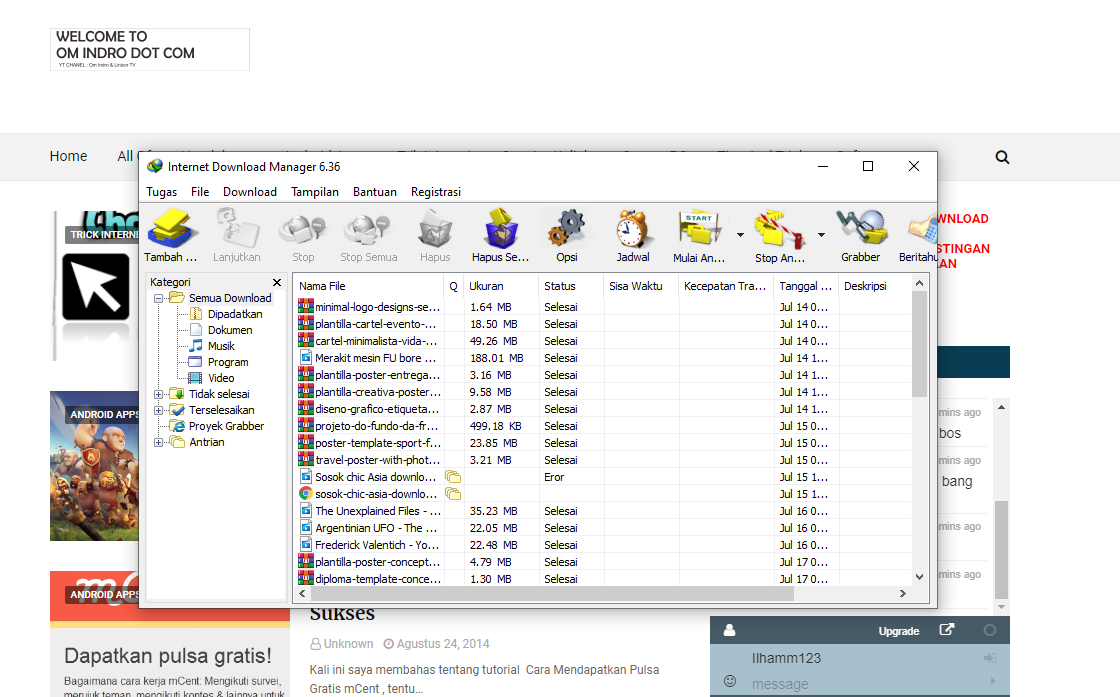This screenshot has width=1120, height=697.
Task: Click the file list vertical scrollbar thumb
Action: coord(919,344)
